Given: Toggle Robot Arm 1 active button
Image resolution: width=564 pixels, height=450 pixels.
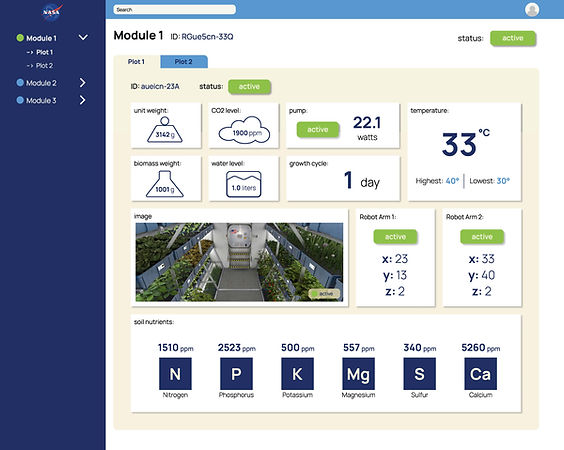Looking at the screenshot, I should [395, 237].
